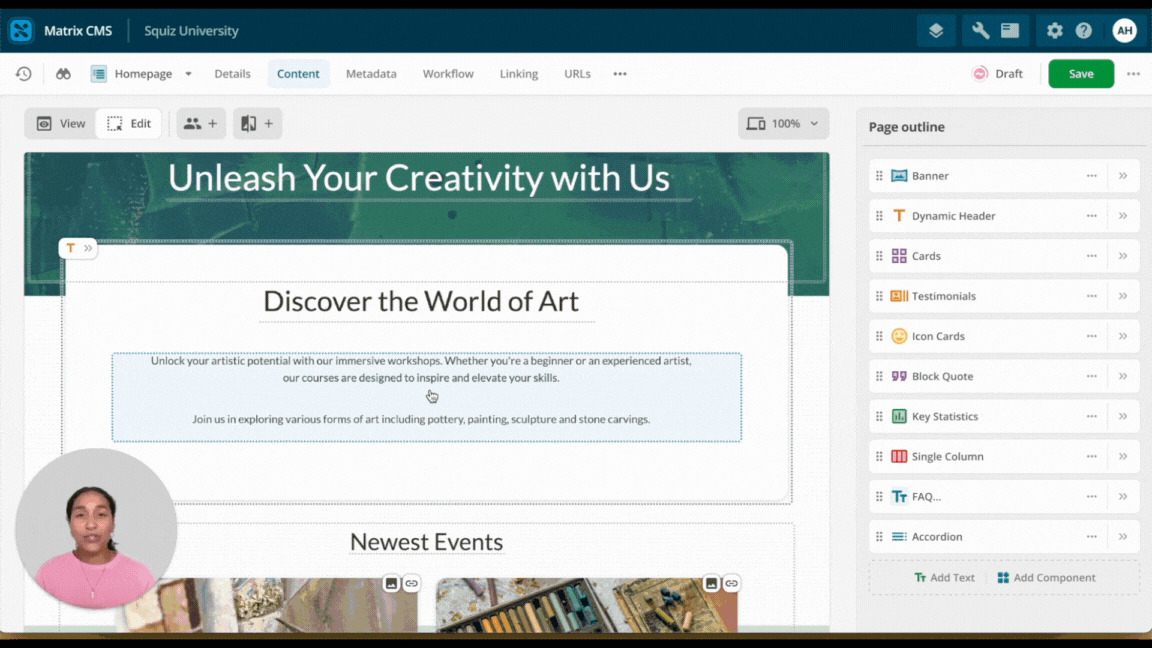Click the Matrix CMS logo icon
1152x648 pixels.
[x=21, y=31]
